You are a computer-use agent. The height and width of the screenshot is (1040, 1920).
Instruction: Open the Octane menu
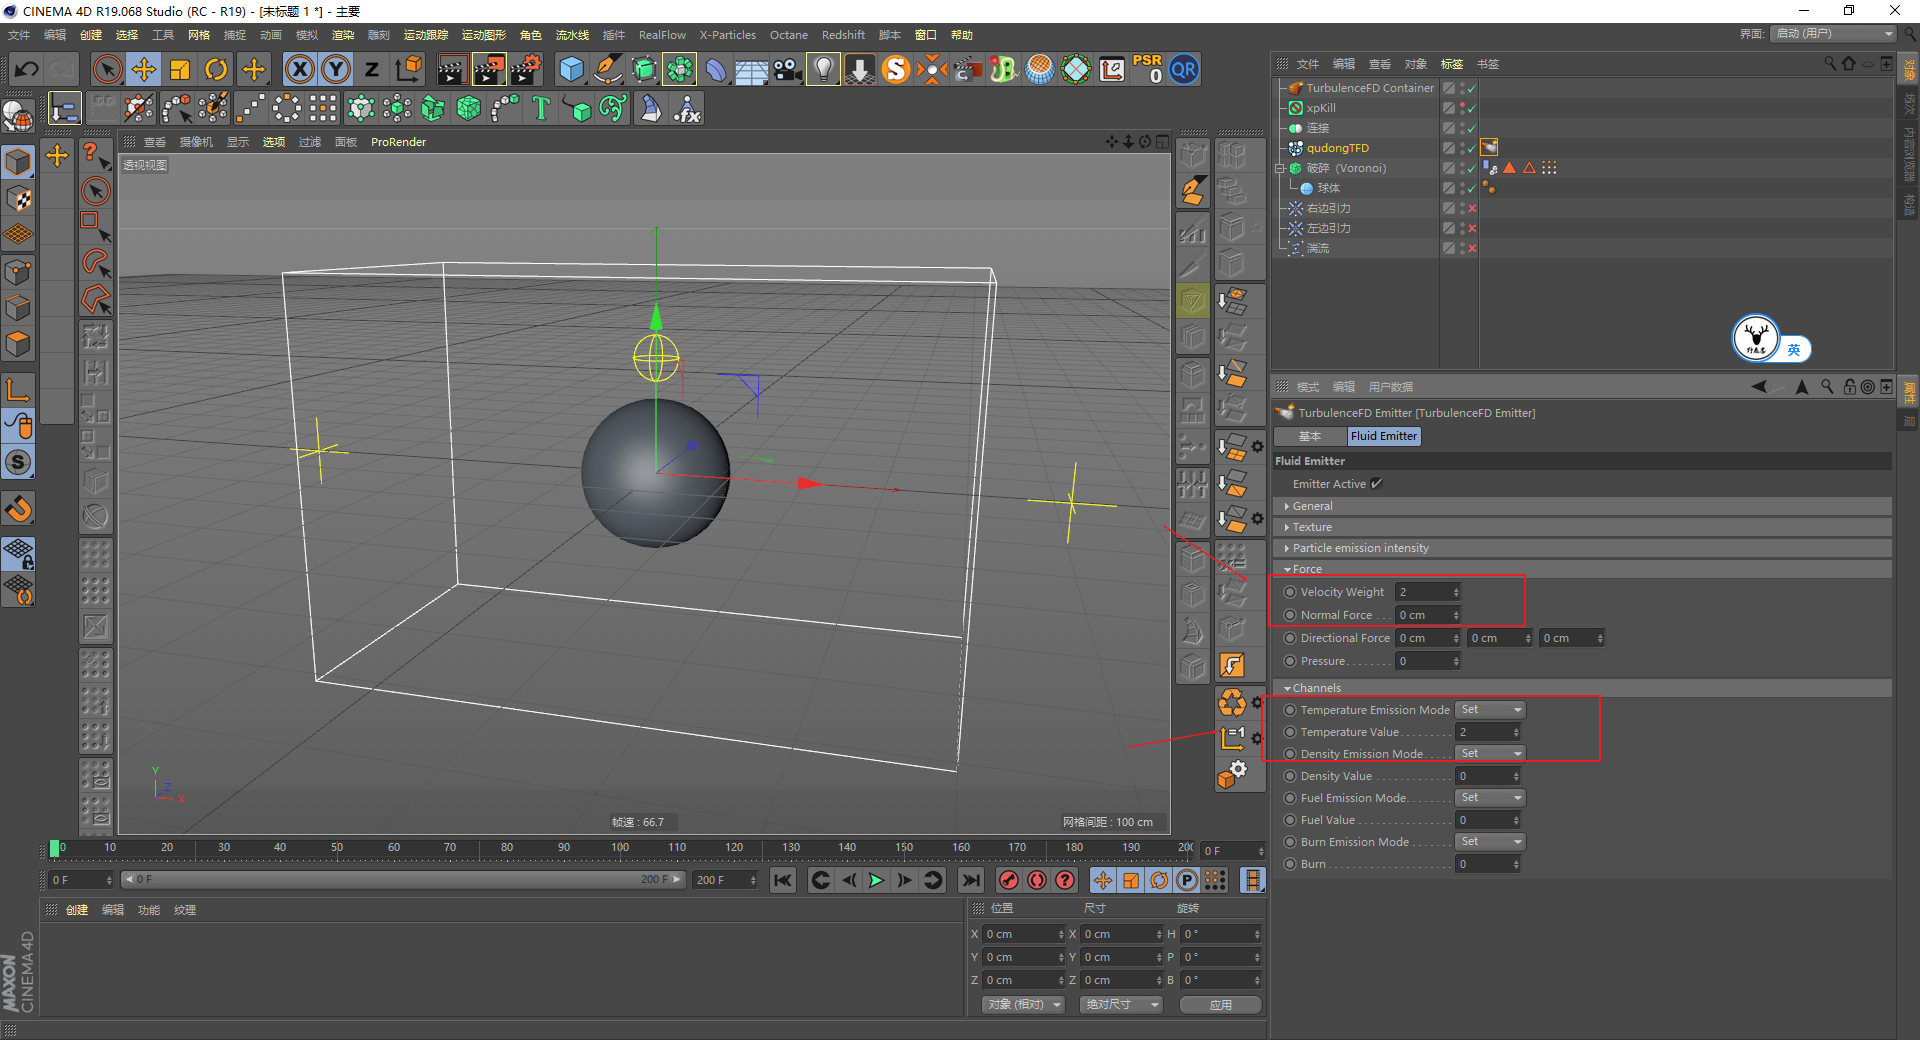coord(789,35)
